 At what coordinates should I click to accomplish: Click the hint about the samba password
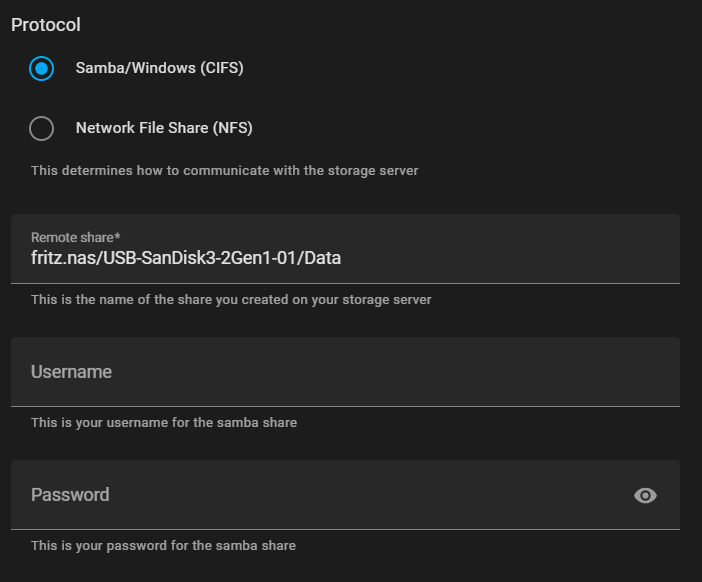163,546
